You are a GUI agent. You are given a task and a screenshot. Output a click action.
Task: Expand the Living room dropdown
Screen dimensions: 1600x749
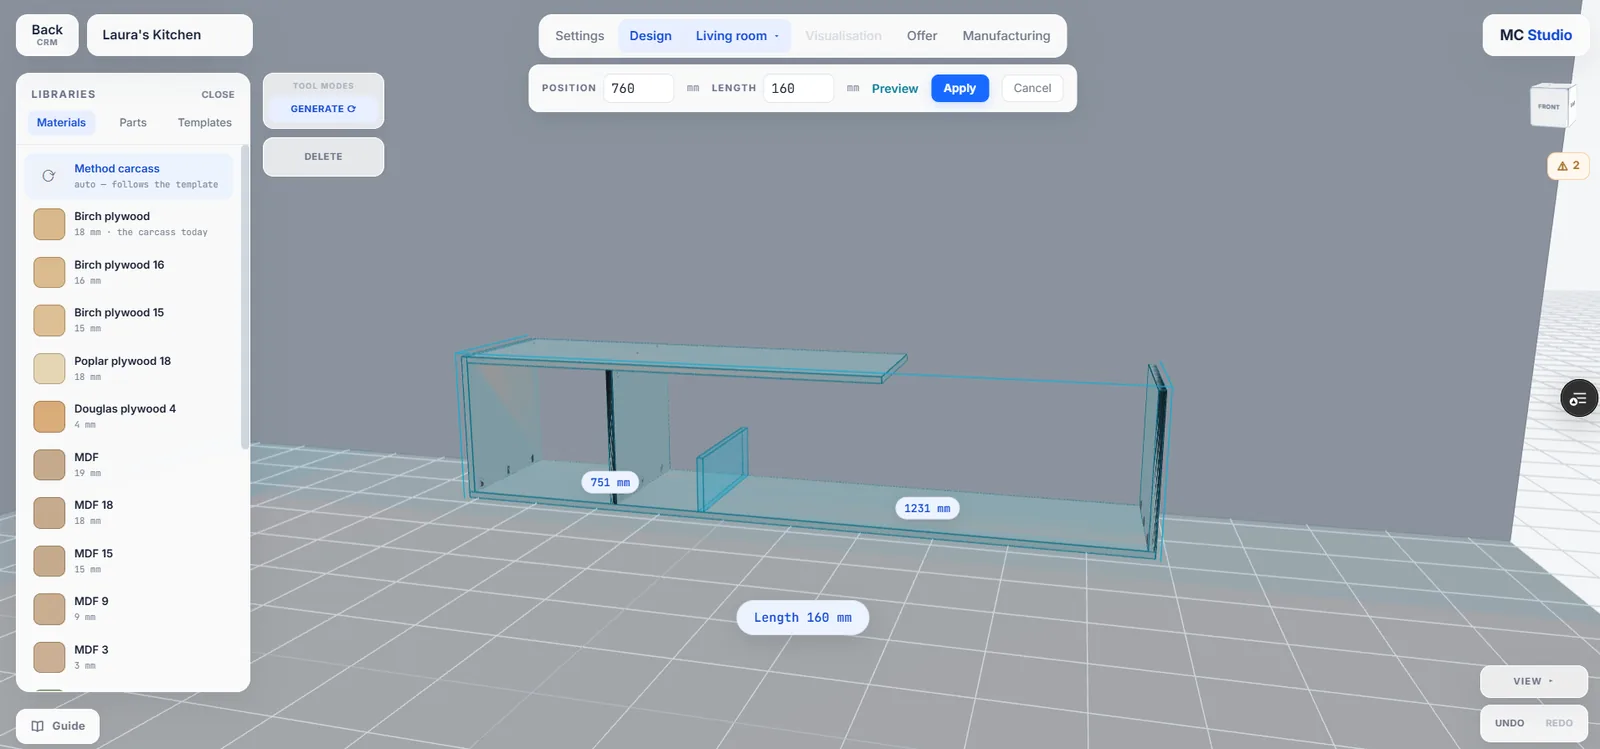(737, 36)
